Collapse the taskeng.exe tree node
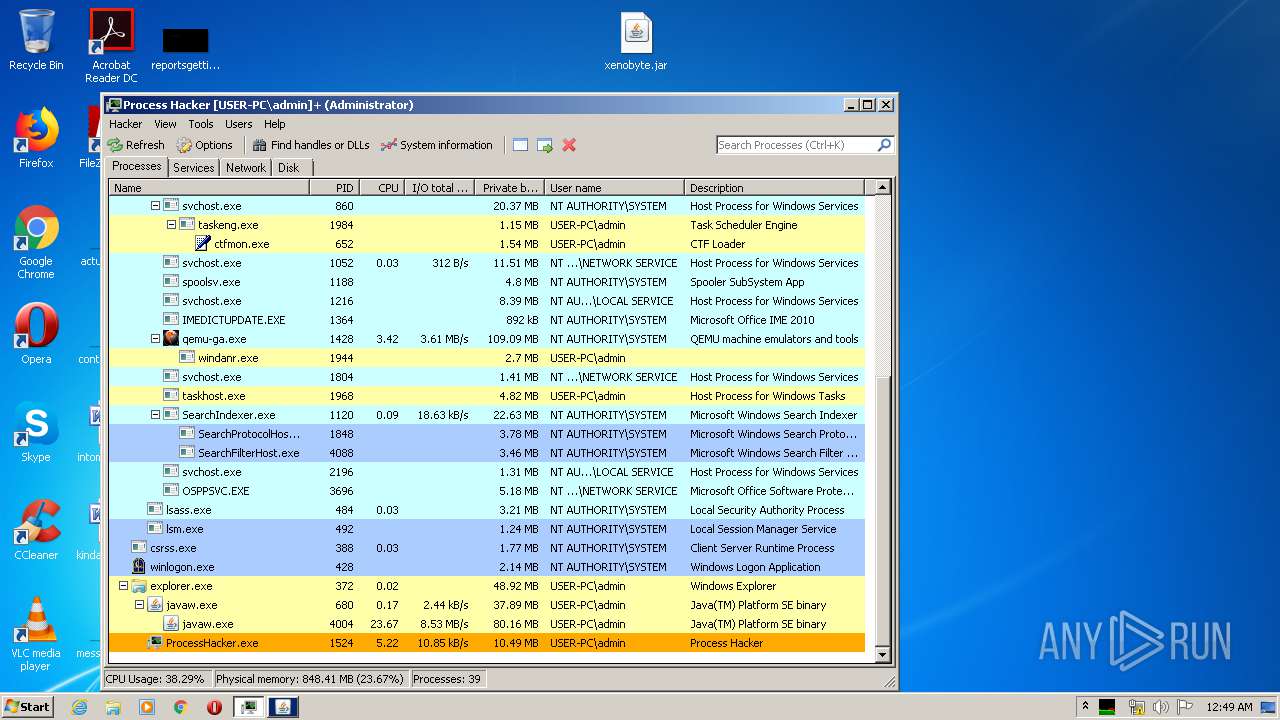 coord(171,225)
